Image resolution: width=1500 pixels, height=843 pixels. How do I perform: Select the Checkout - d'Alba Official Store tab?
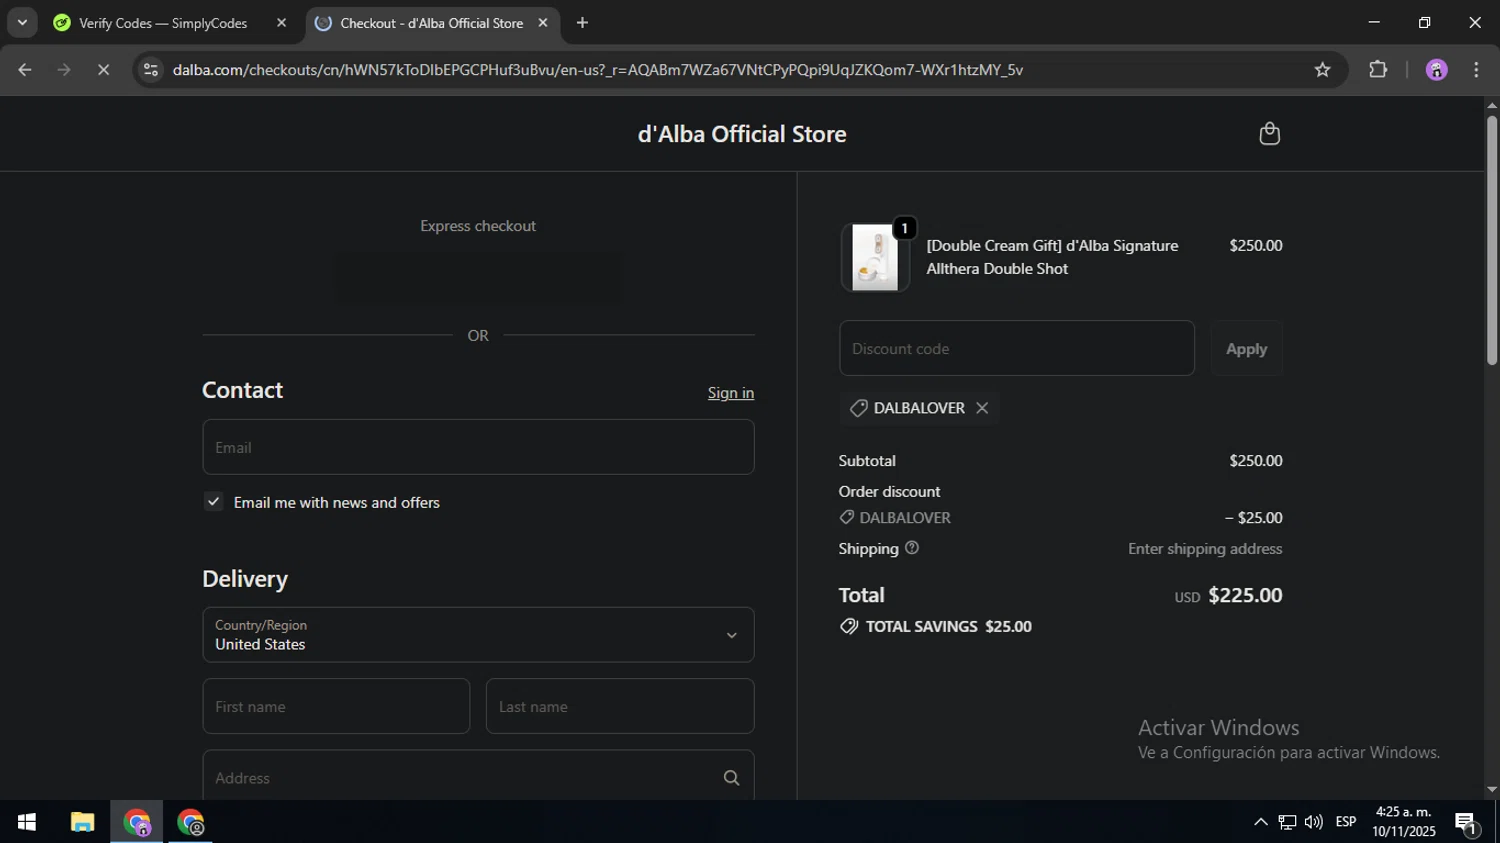(431, 23)
